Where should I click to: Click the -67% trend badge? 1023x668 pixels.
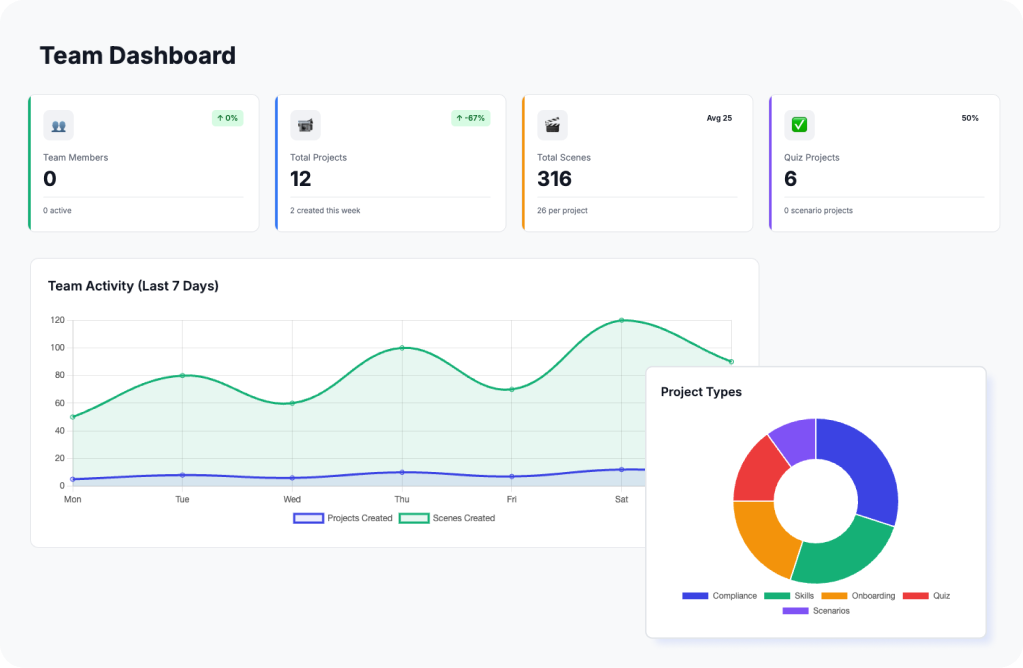click(470, 118)
